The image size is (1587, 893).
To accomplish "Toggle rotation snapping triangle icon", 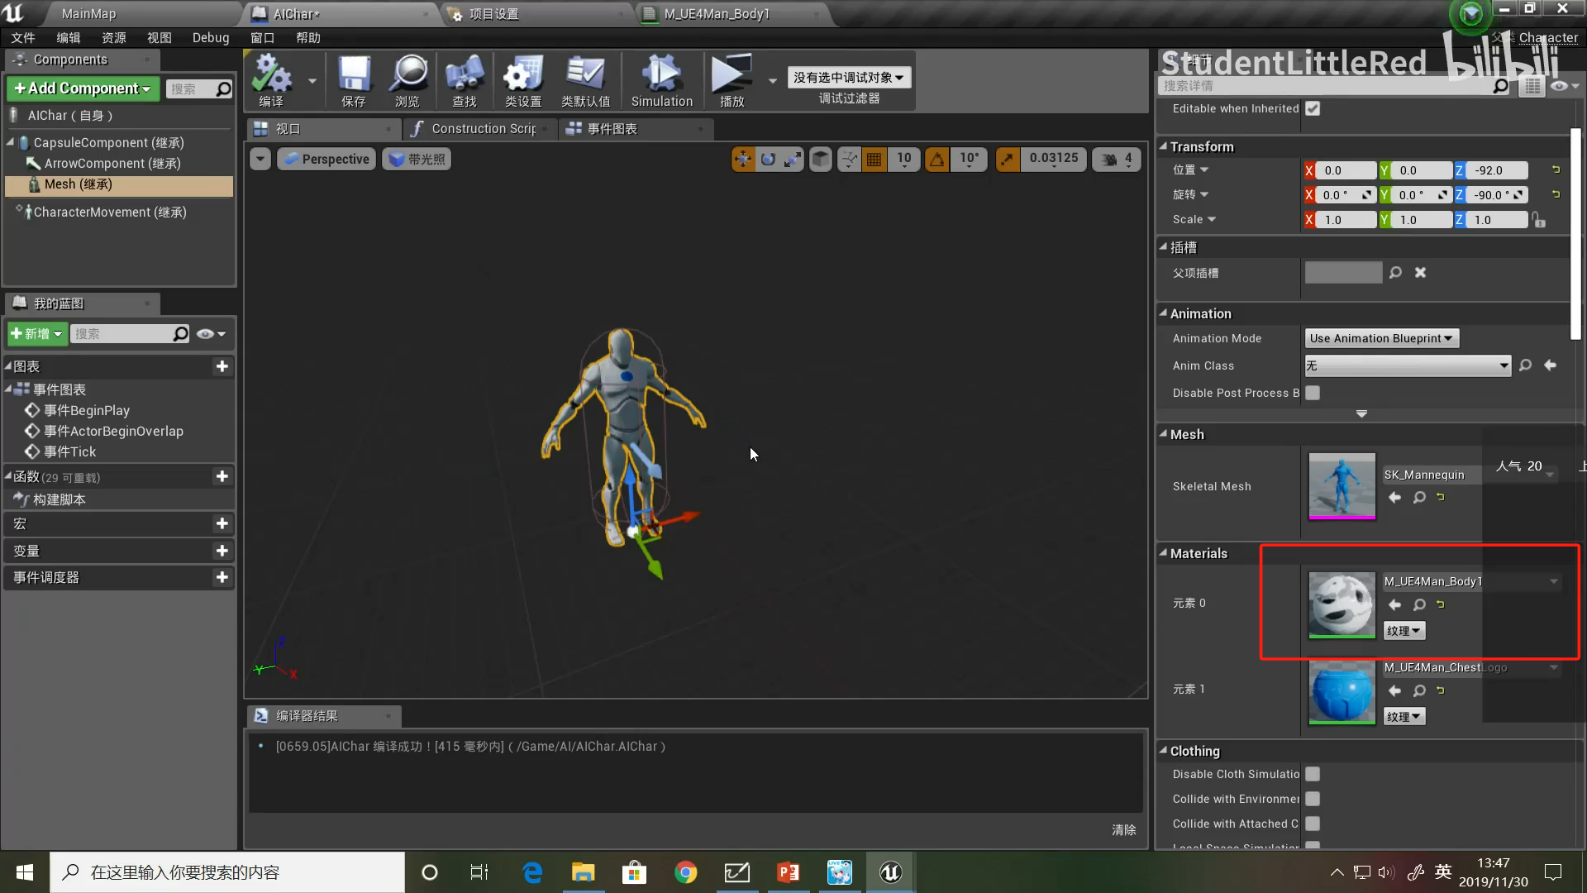I will pos(937,159).
